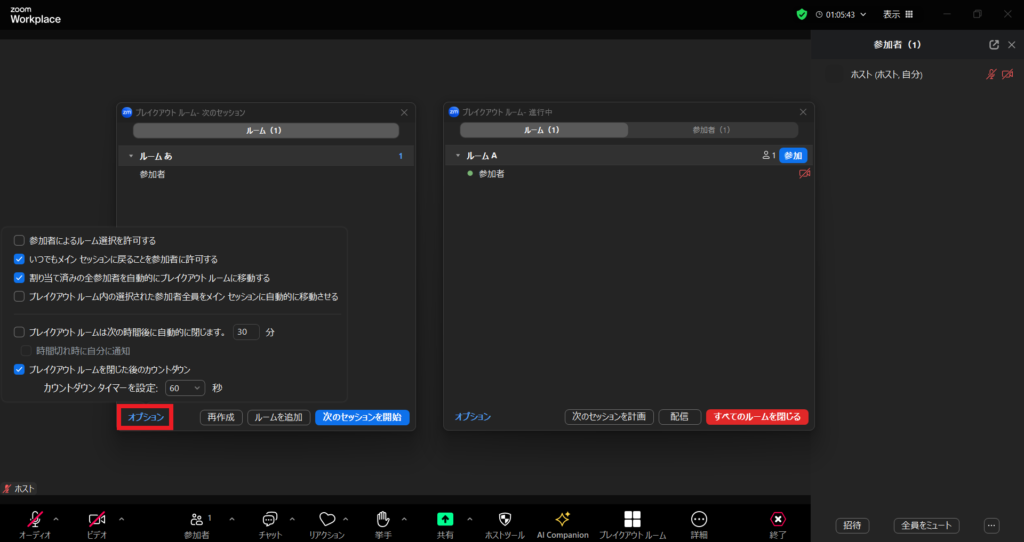Click the raise hand (挙手) icon
Viewport: 1024px width, 542px height.
382,518
